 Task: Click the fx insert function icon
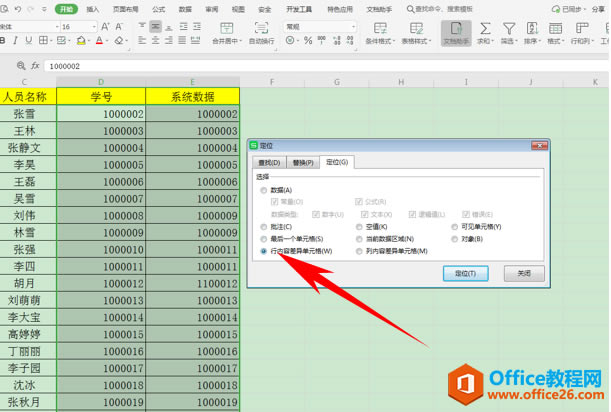[34, 65]
